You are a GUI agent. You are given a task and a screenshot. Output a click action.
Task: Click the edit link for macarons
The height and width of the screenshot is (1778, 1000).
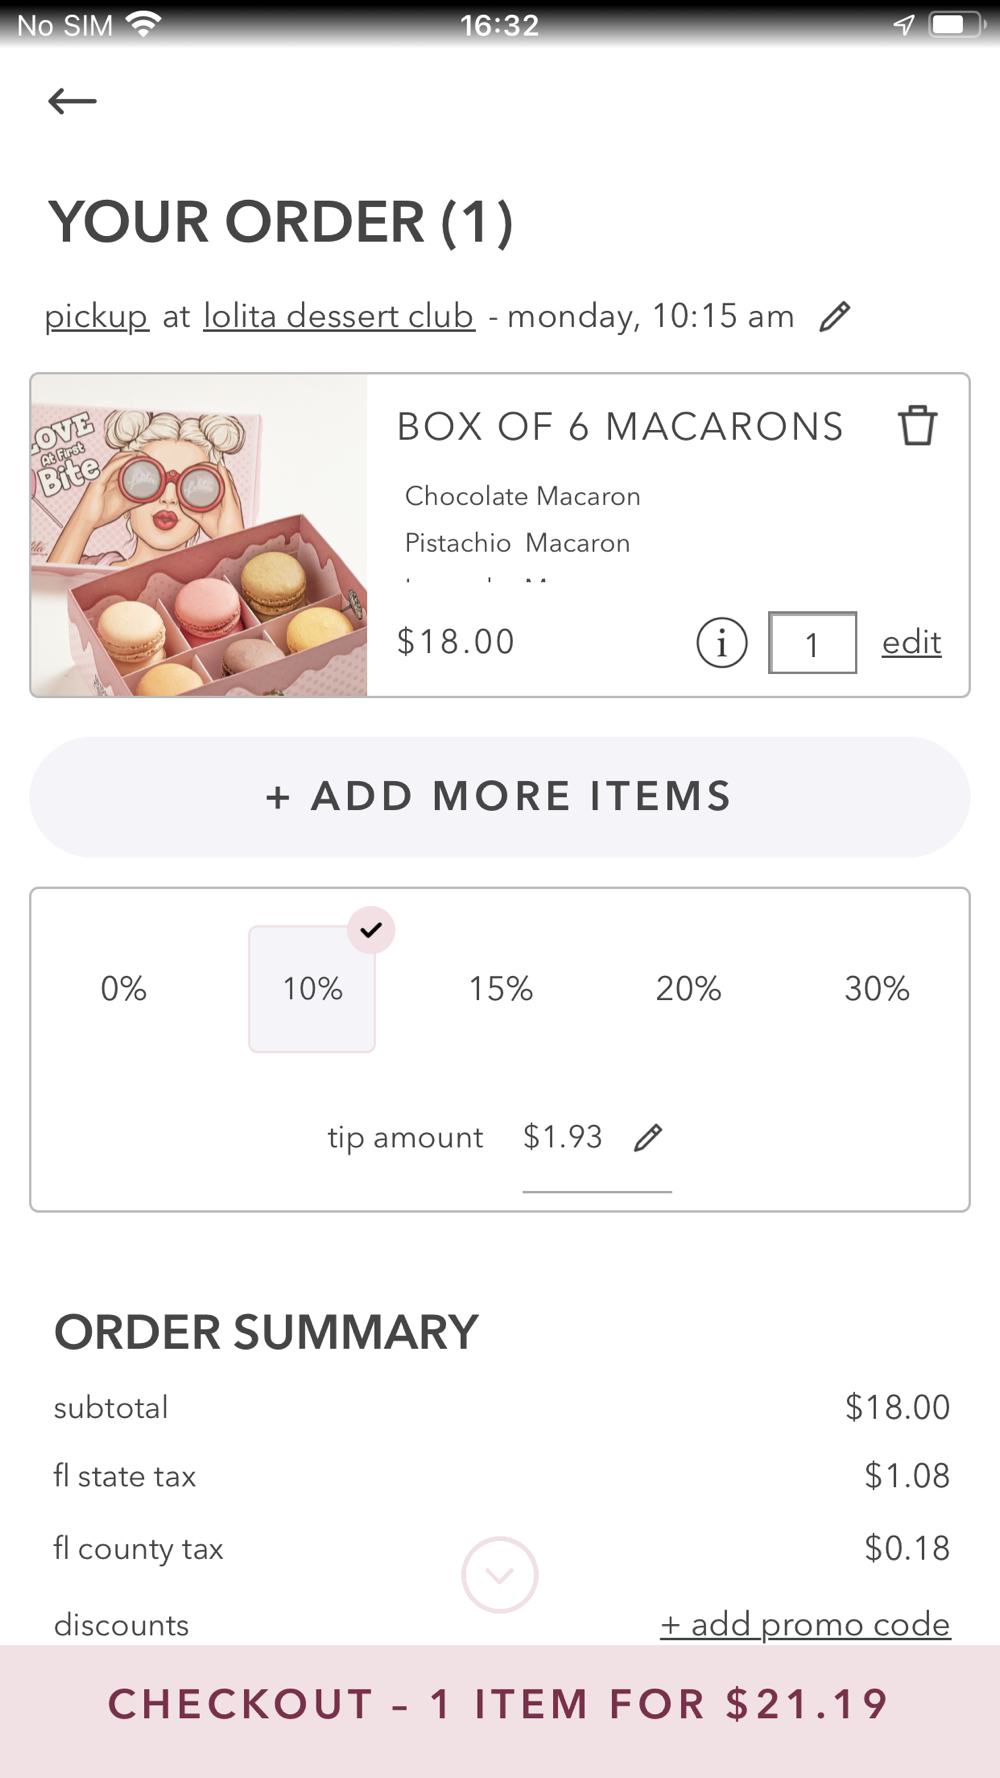tap(911, 642)
